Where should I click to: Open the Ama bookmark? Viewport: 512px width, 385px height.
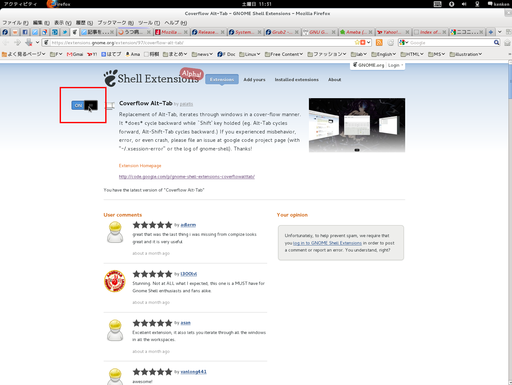point(133,54)
